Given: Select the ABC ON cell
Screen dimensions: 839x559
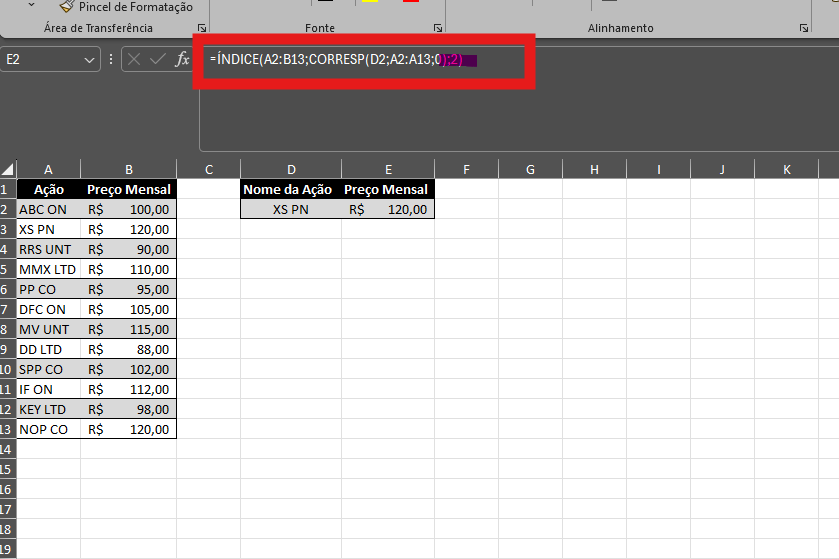Looking at the screenshot, I should tap(49, 209).
